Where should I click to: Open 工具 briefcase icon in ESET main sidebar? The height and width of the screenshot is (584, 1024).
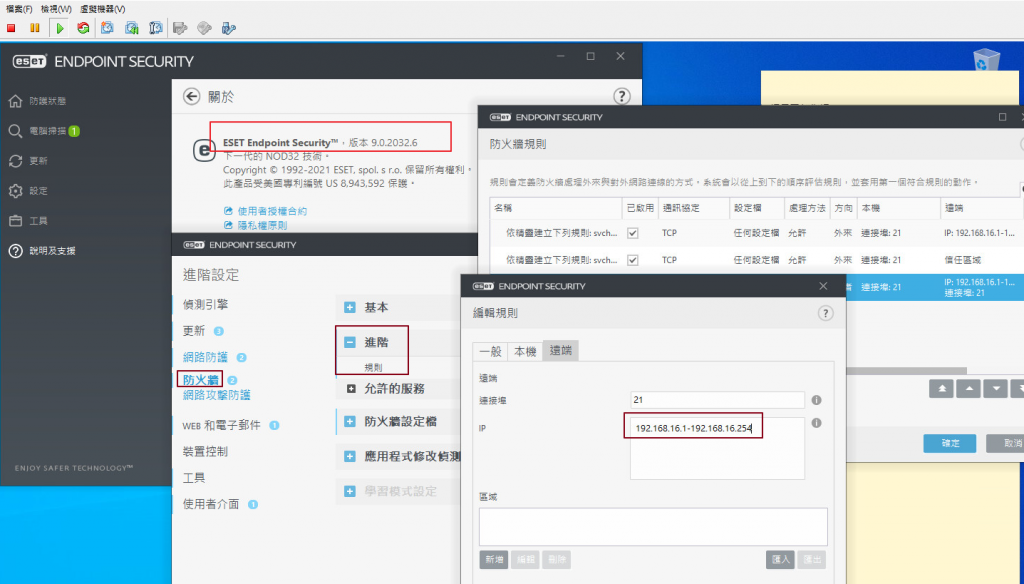pos(15,221)
